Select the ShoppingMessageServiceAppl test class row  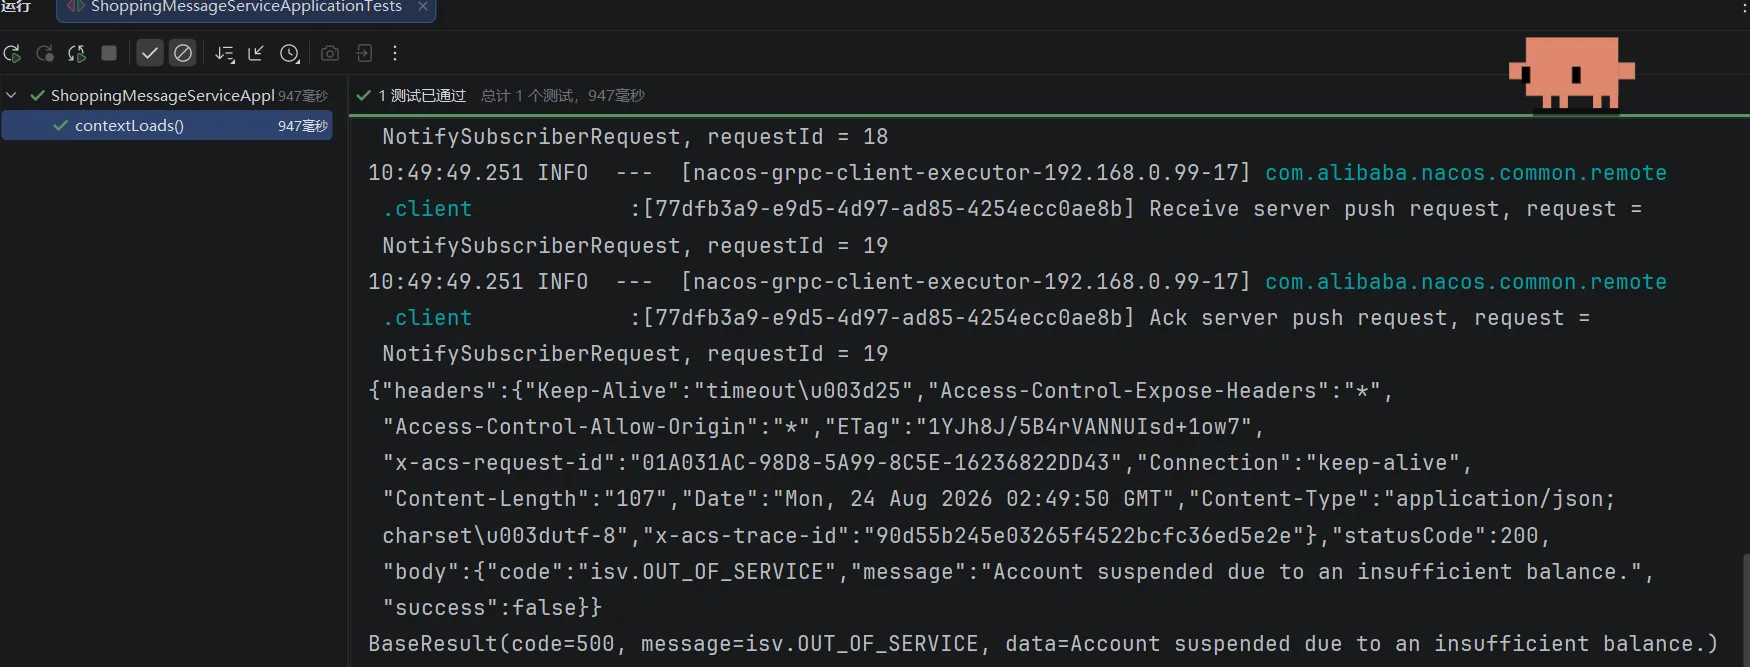coord(166,95)
